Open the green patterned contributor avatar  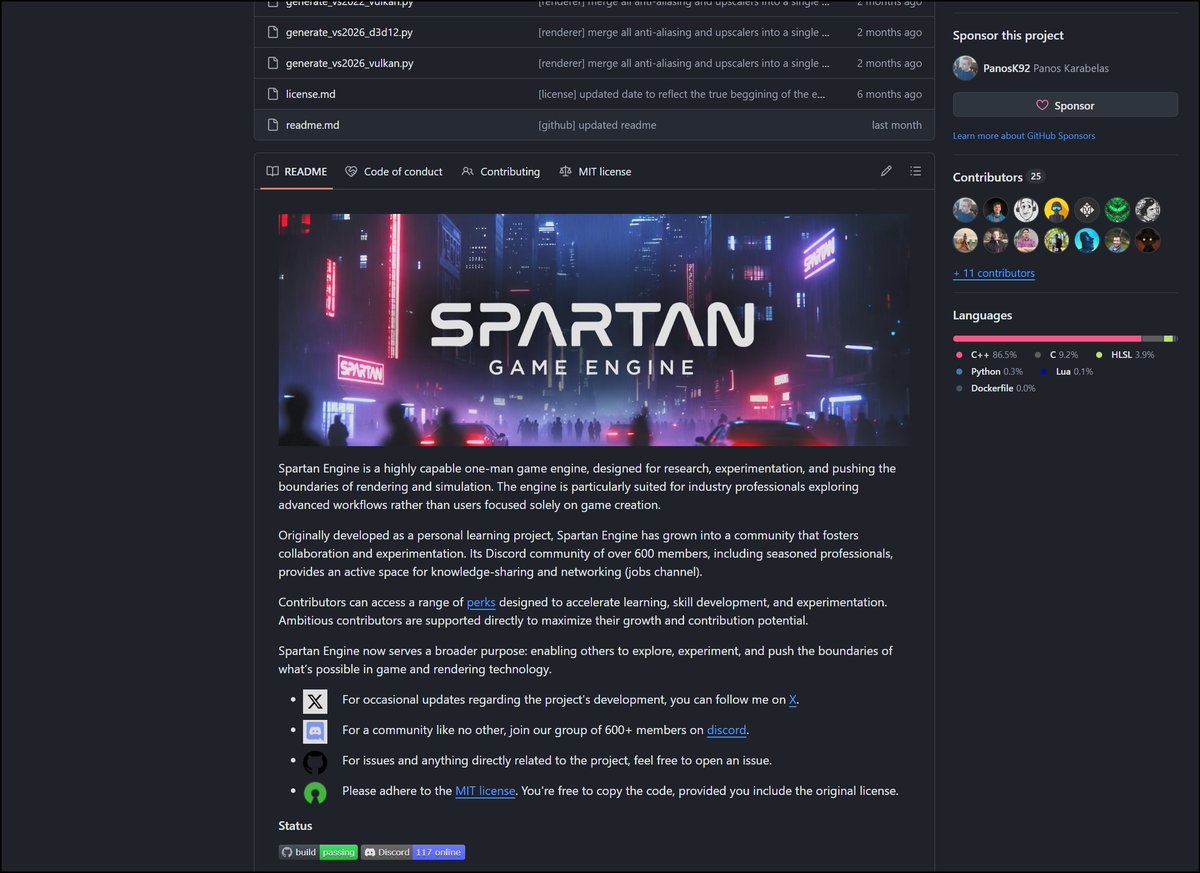[1117, 209]
